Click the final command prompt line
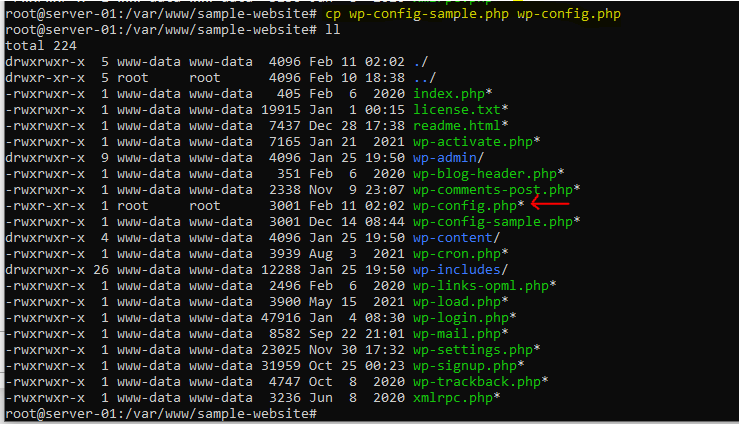The height and width of the screenshot is (424, 739). click(x=161, y=414)
